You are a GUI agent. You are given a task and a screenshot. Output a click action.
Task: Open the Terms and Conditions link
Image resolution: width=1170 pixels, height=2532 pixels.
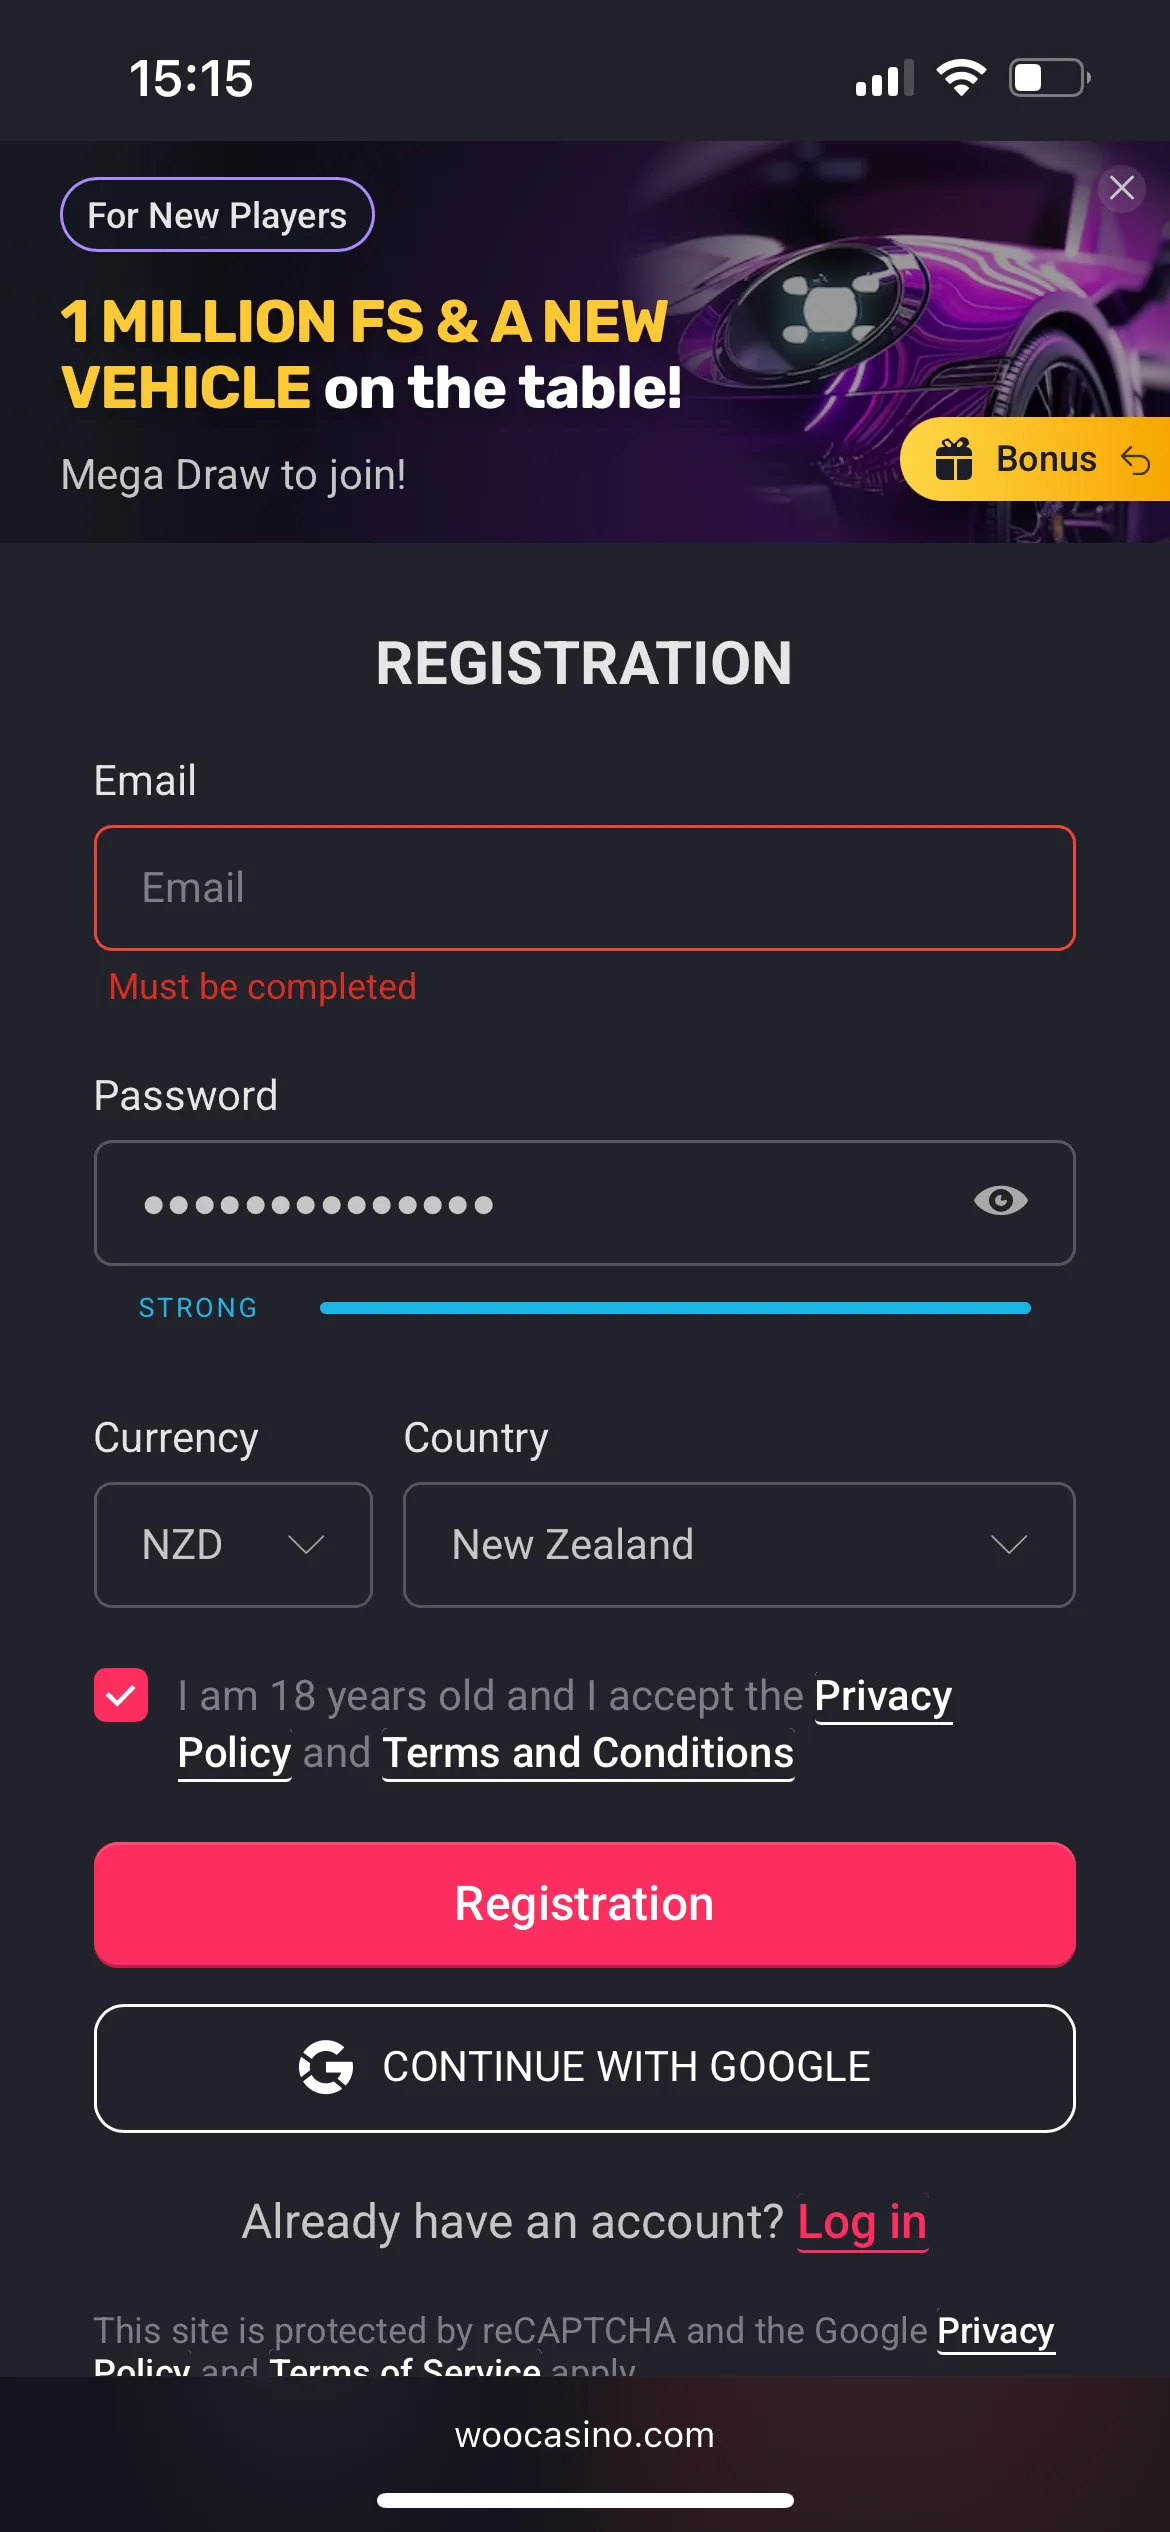[x=588, y=1753]
